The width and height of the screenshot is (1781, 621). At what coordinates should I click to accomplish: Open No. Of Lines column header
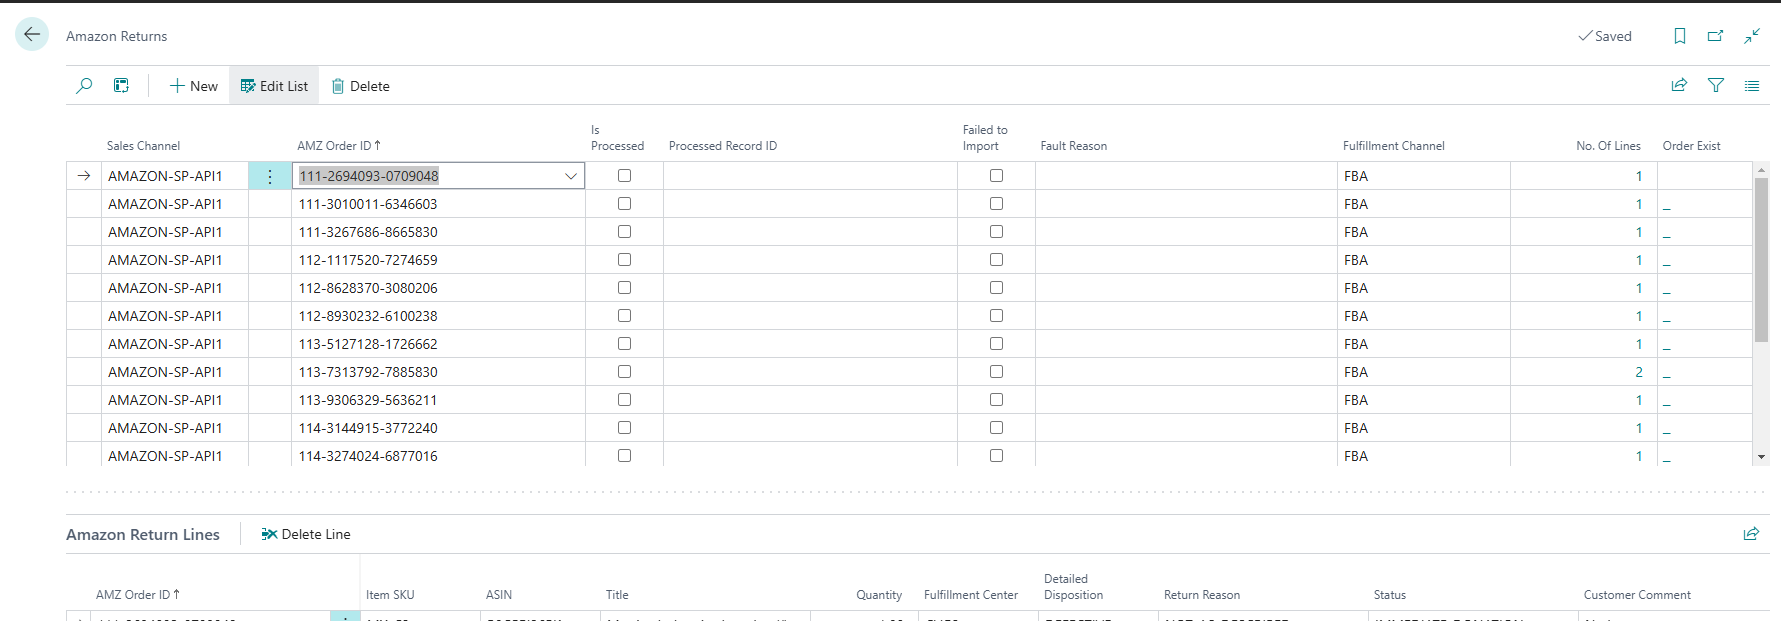click(x=1608, y=146)
